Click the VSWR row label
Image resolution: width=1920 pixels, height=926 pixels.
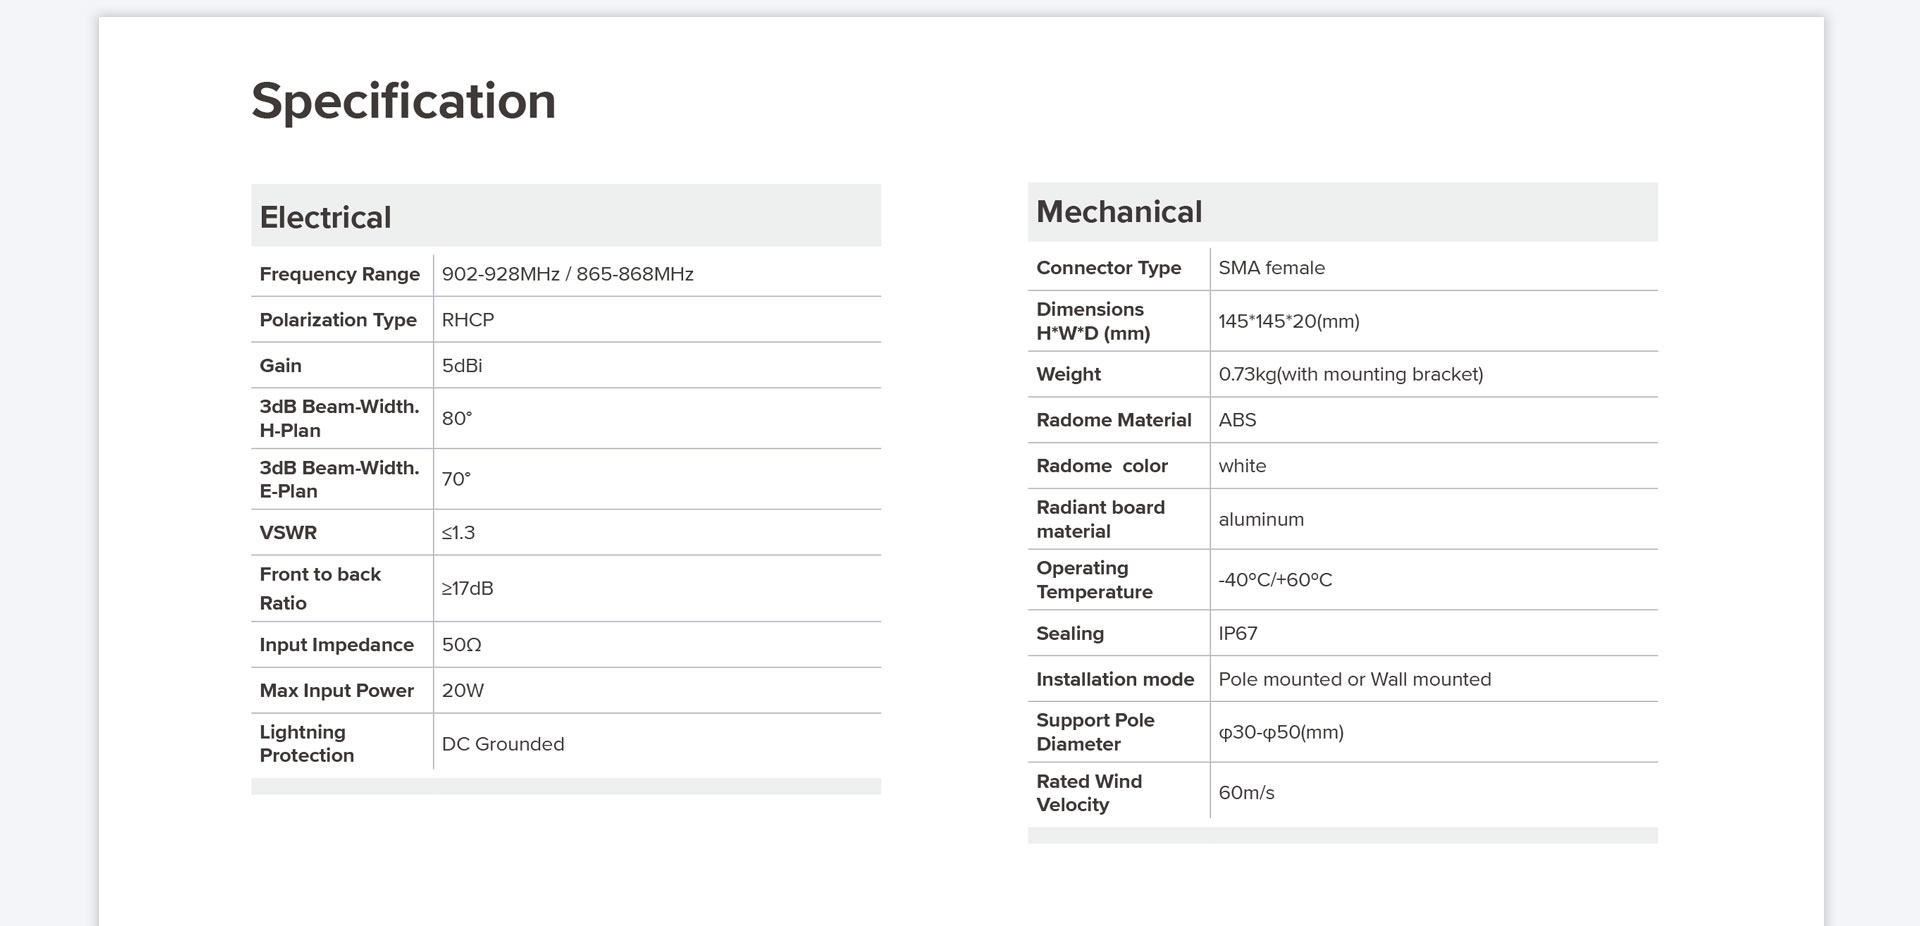click(288, 533)
